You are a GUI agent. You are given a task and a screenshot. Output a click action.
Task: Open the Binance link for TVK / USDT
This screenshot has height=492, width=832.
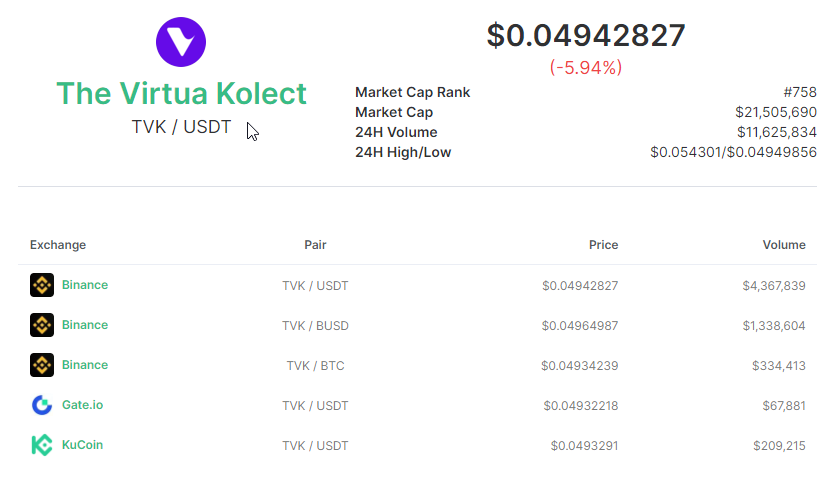point(85,285)
